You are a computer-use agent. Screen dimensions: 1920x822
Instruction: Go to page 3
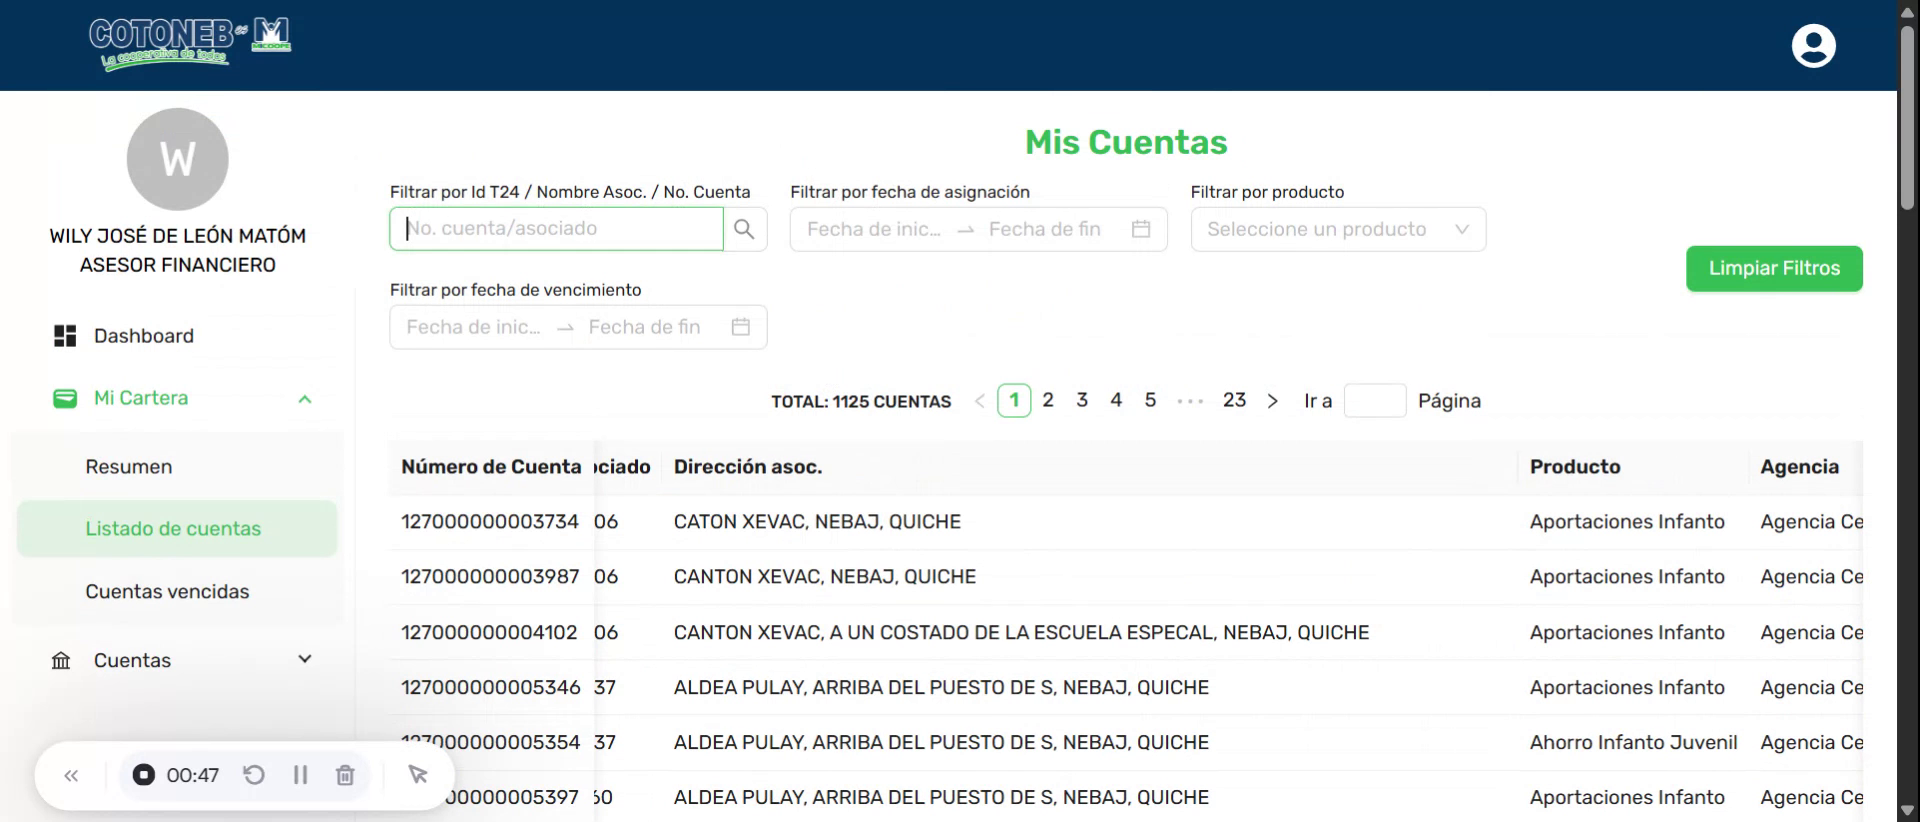[x=1082, y=401]
